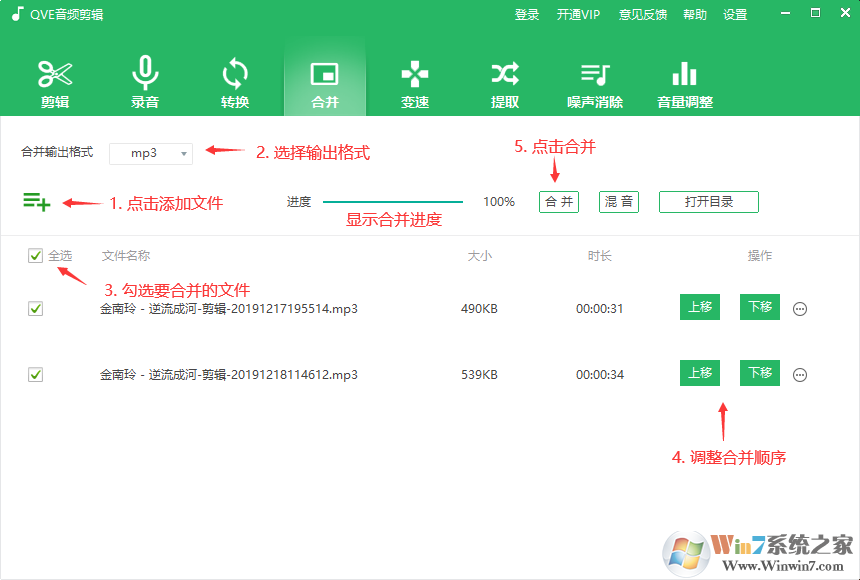Click the 合并 merge button
This screenshot has width=860, height=580.
coord(558,201)
